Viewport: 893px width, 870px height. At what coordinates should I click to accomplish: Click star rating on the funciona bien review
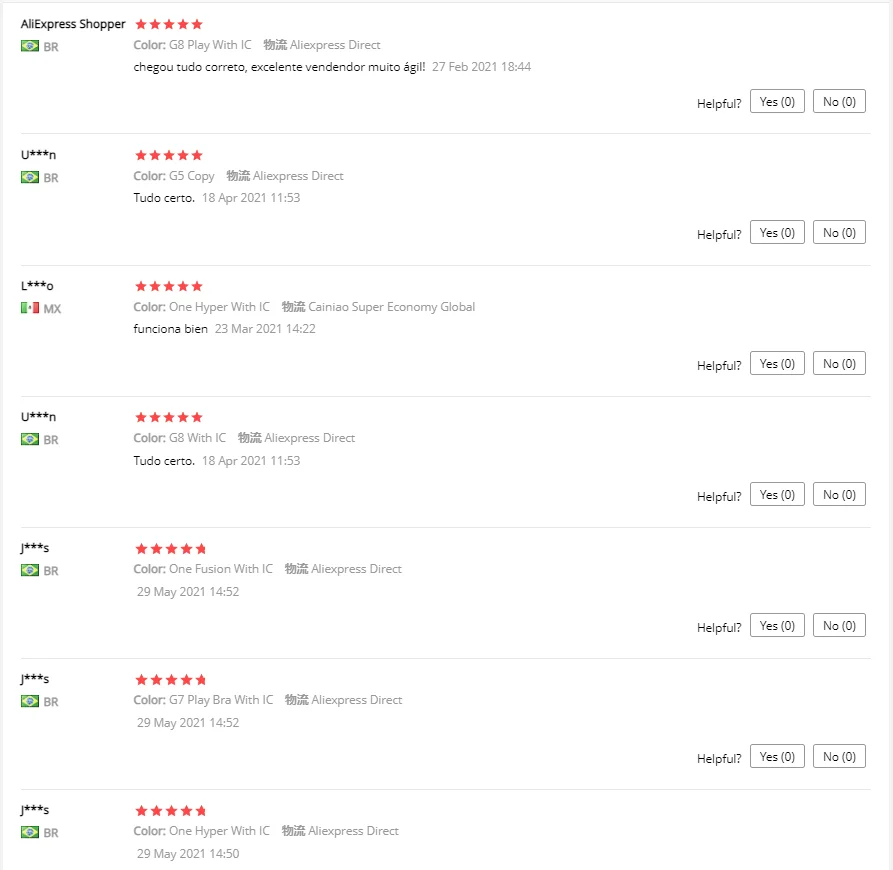169,286
